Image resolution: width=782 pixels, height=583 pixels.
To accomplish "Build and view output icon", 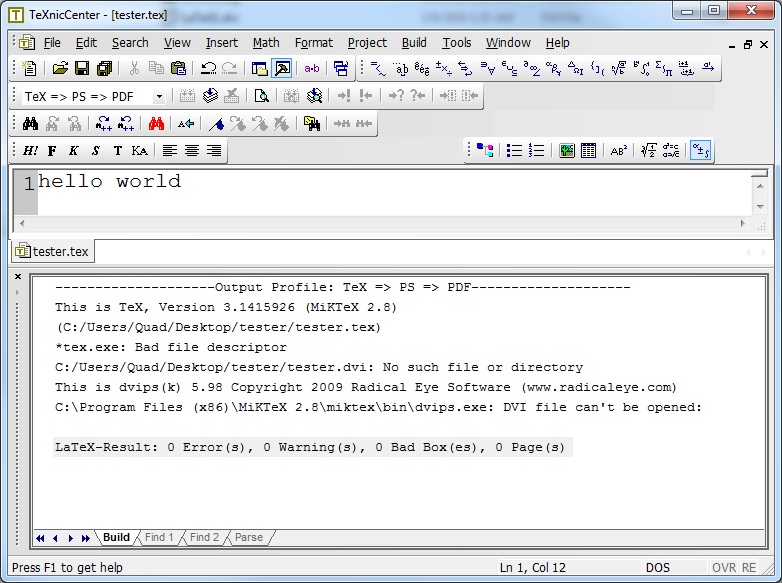I will (x=314, y=96).
